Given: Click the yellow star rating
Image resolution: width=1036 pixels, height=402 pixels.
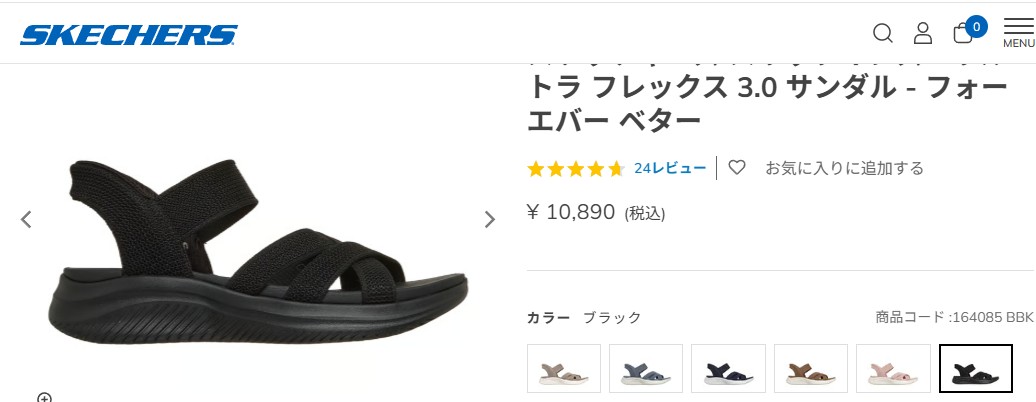Looking at the screenshot, I should coord(576,168).
